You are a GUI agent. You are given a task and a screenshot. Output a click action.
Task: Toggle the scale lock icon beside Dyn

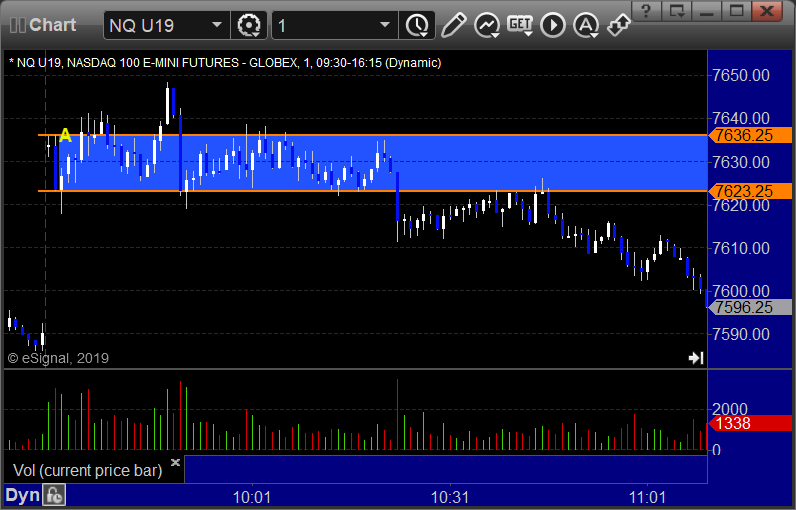click(54, 496)
